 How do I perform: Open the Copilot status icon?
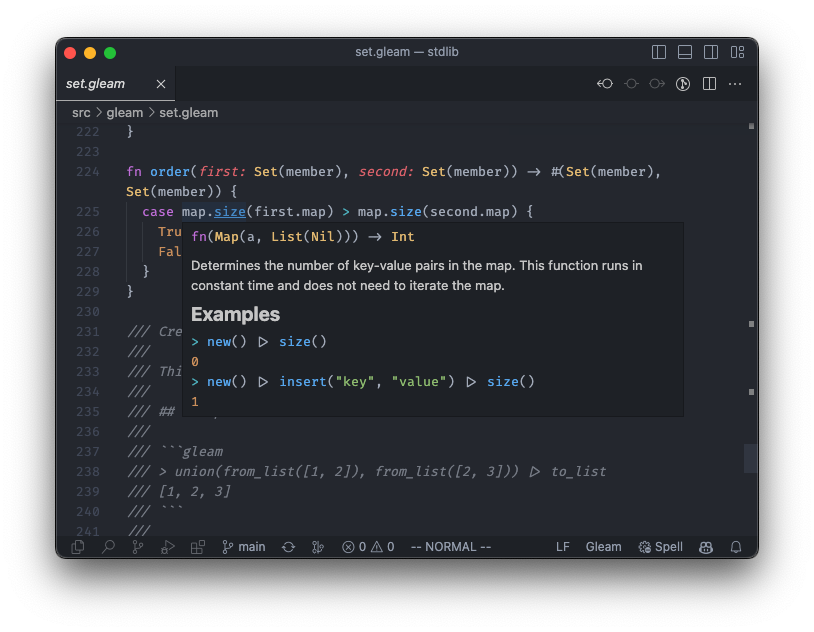pos(706,547)
